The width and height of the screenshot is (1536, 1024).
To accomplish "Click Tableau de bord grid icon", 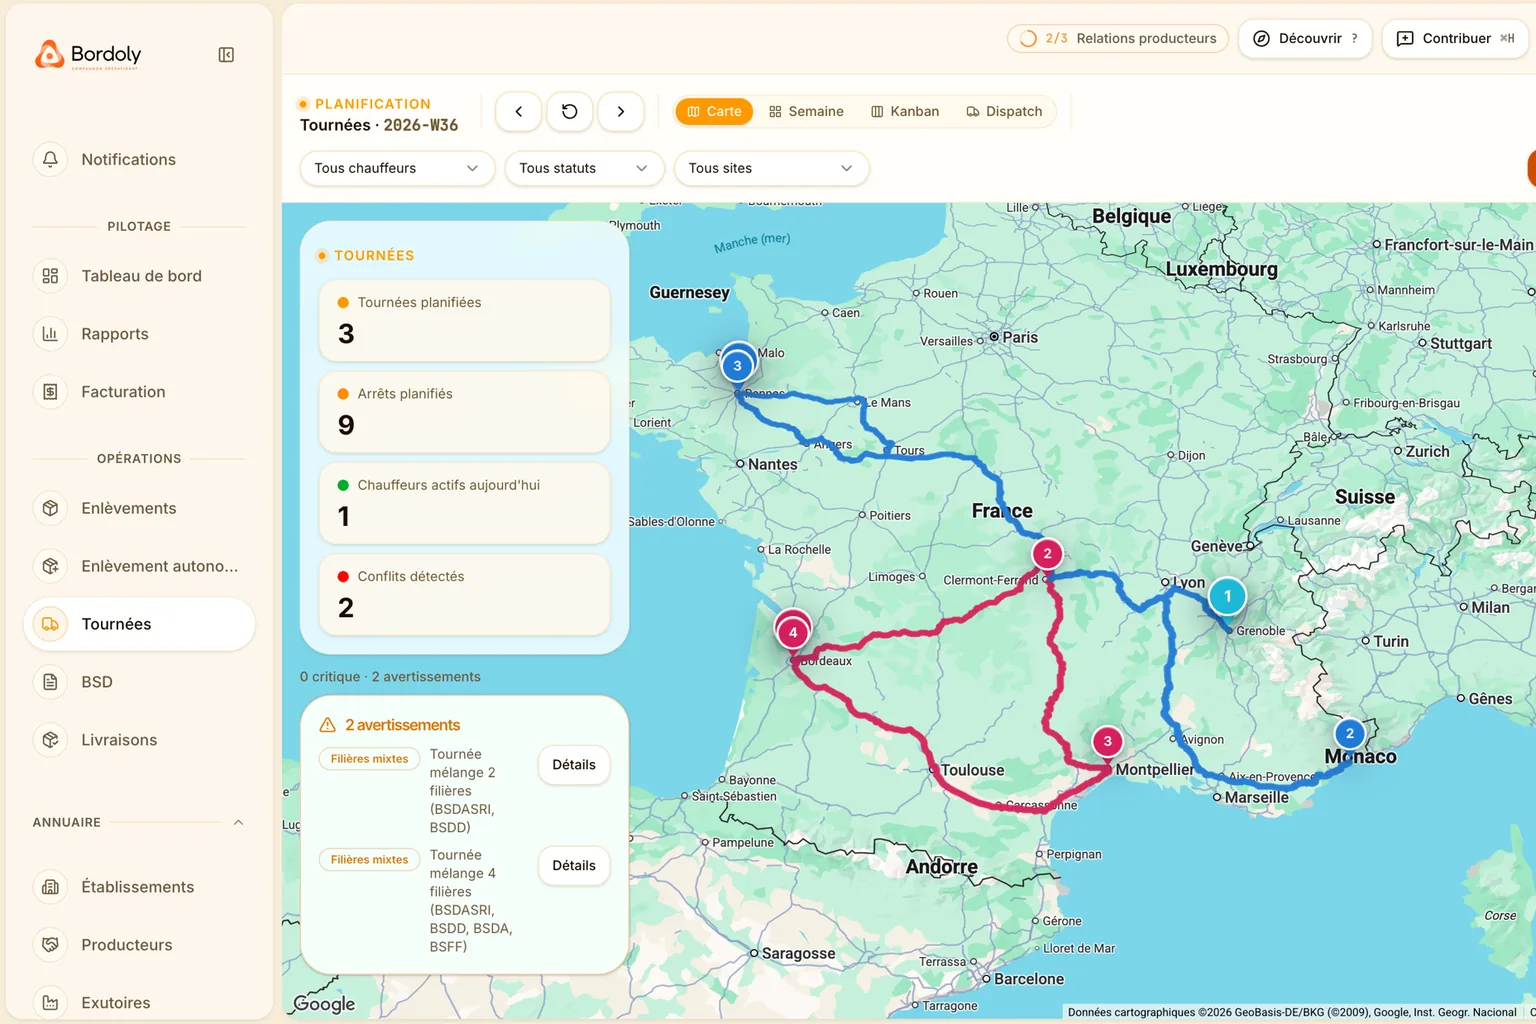I will pyautogui.click(x=50, y=276).
